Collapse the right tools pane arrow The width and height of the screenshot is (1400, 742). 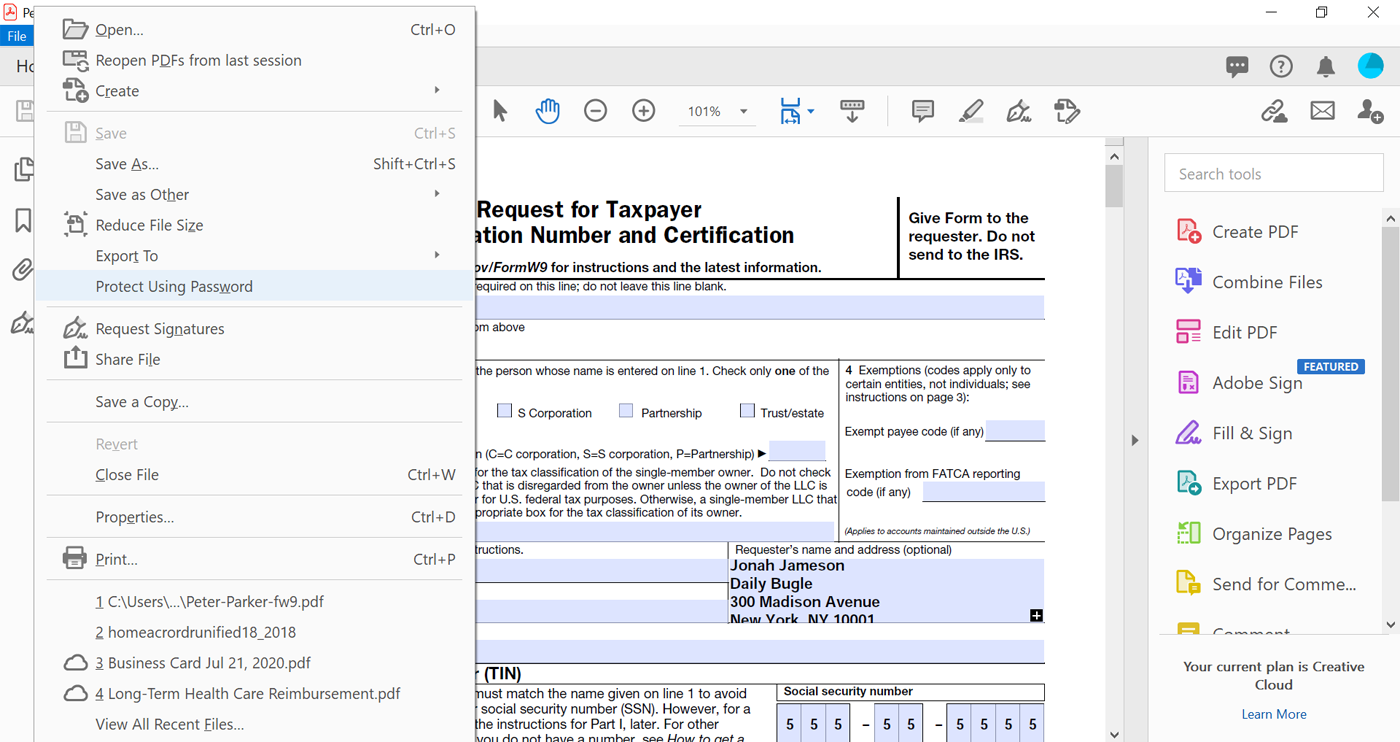[1134, 440]
